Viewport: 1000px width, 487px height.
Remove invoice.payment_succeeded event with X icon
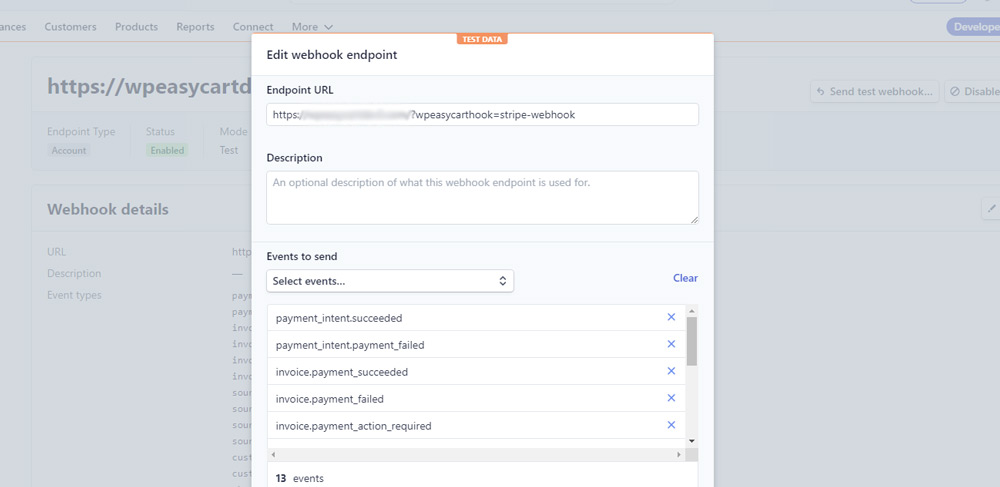[671, 371]
